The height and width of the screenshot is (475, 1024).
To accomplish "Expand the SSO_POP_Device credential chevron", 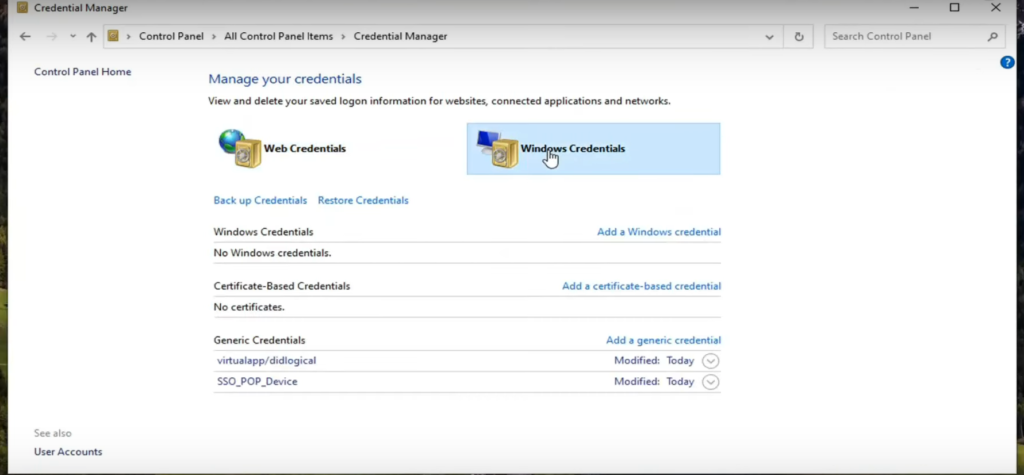I will point(711,382).
